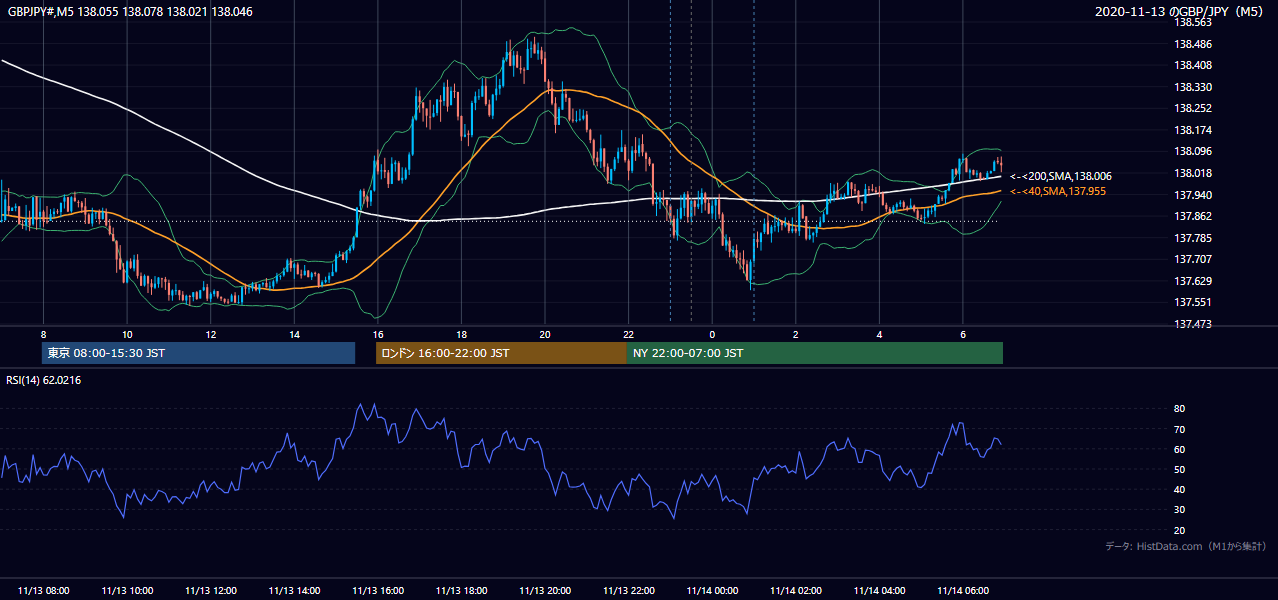Click hour label 14 under price chart

(x=294, y=334)
